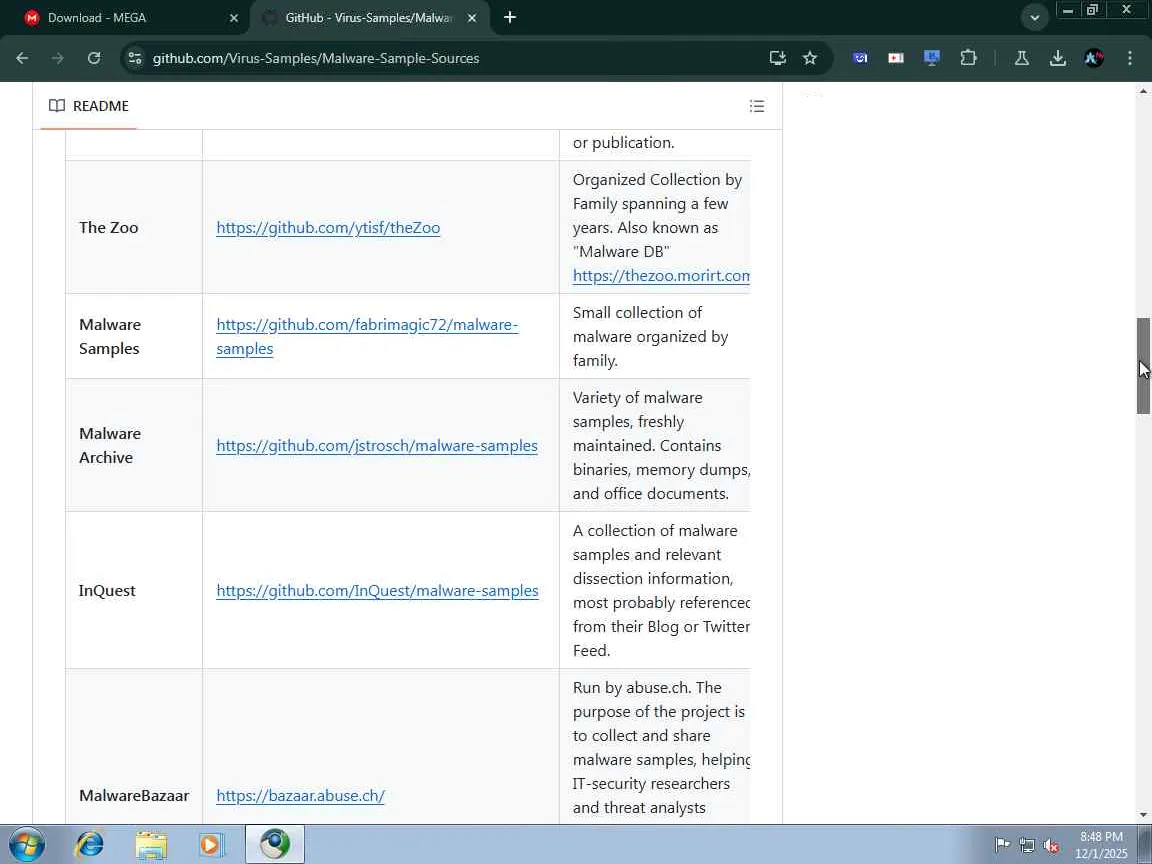Open the fabrimagic72/malware-samples link
Image resolution: width=1152 pixels, height=864 pixels.
pos(367,336)
